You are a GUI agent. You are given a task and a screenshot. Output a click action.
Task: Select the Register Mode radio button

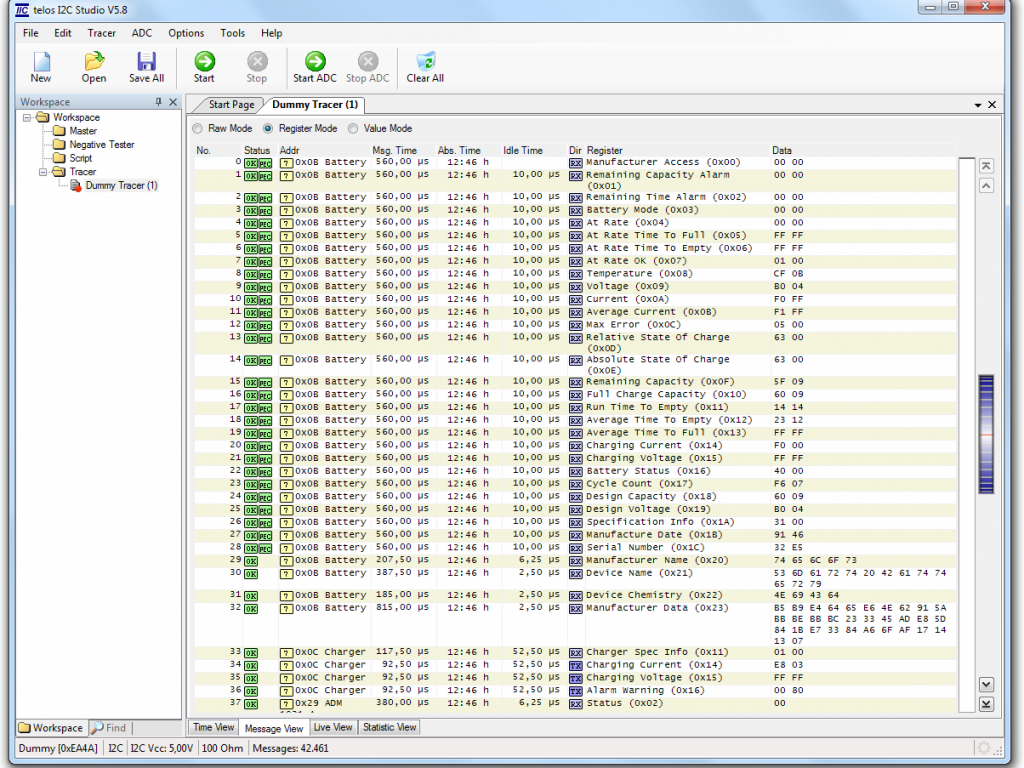[268, 129]
